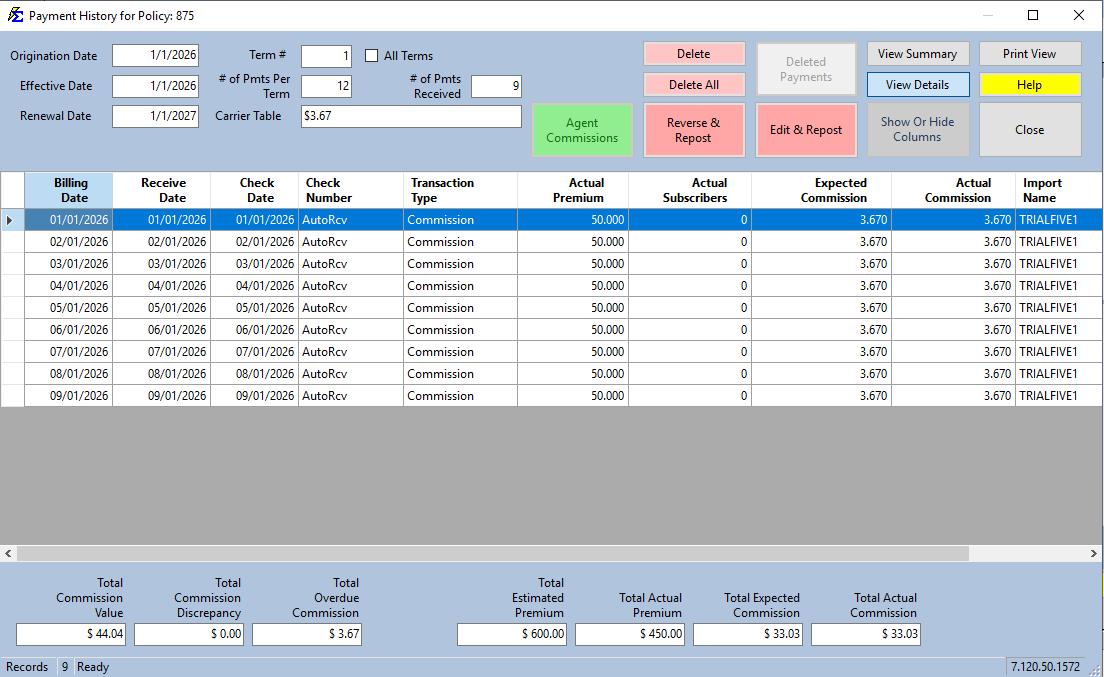Click the Delete button
This screenshot has width=1104, height=677.
pos(694,53)
